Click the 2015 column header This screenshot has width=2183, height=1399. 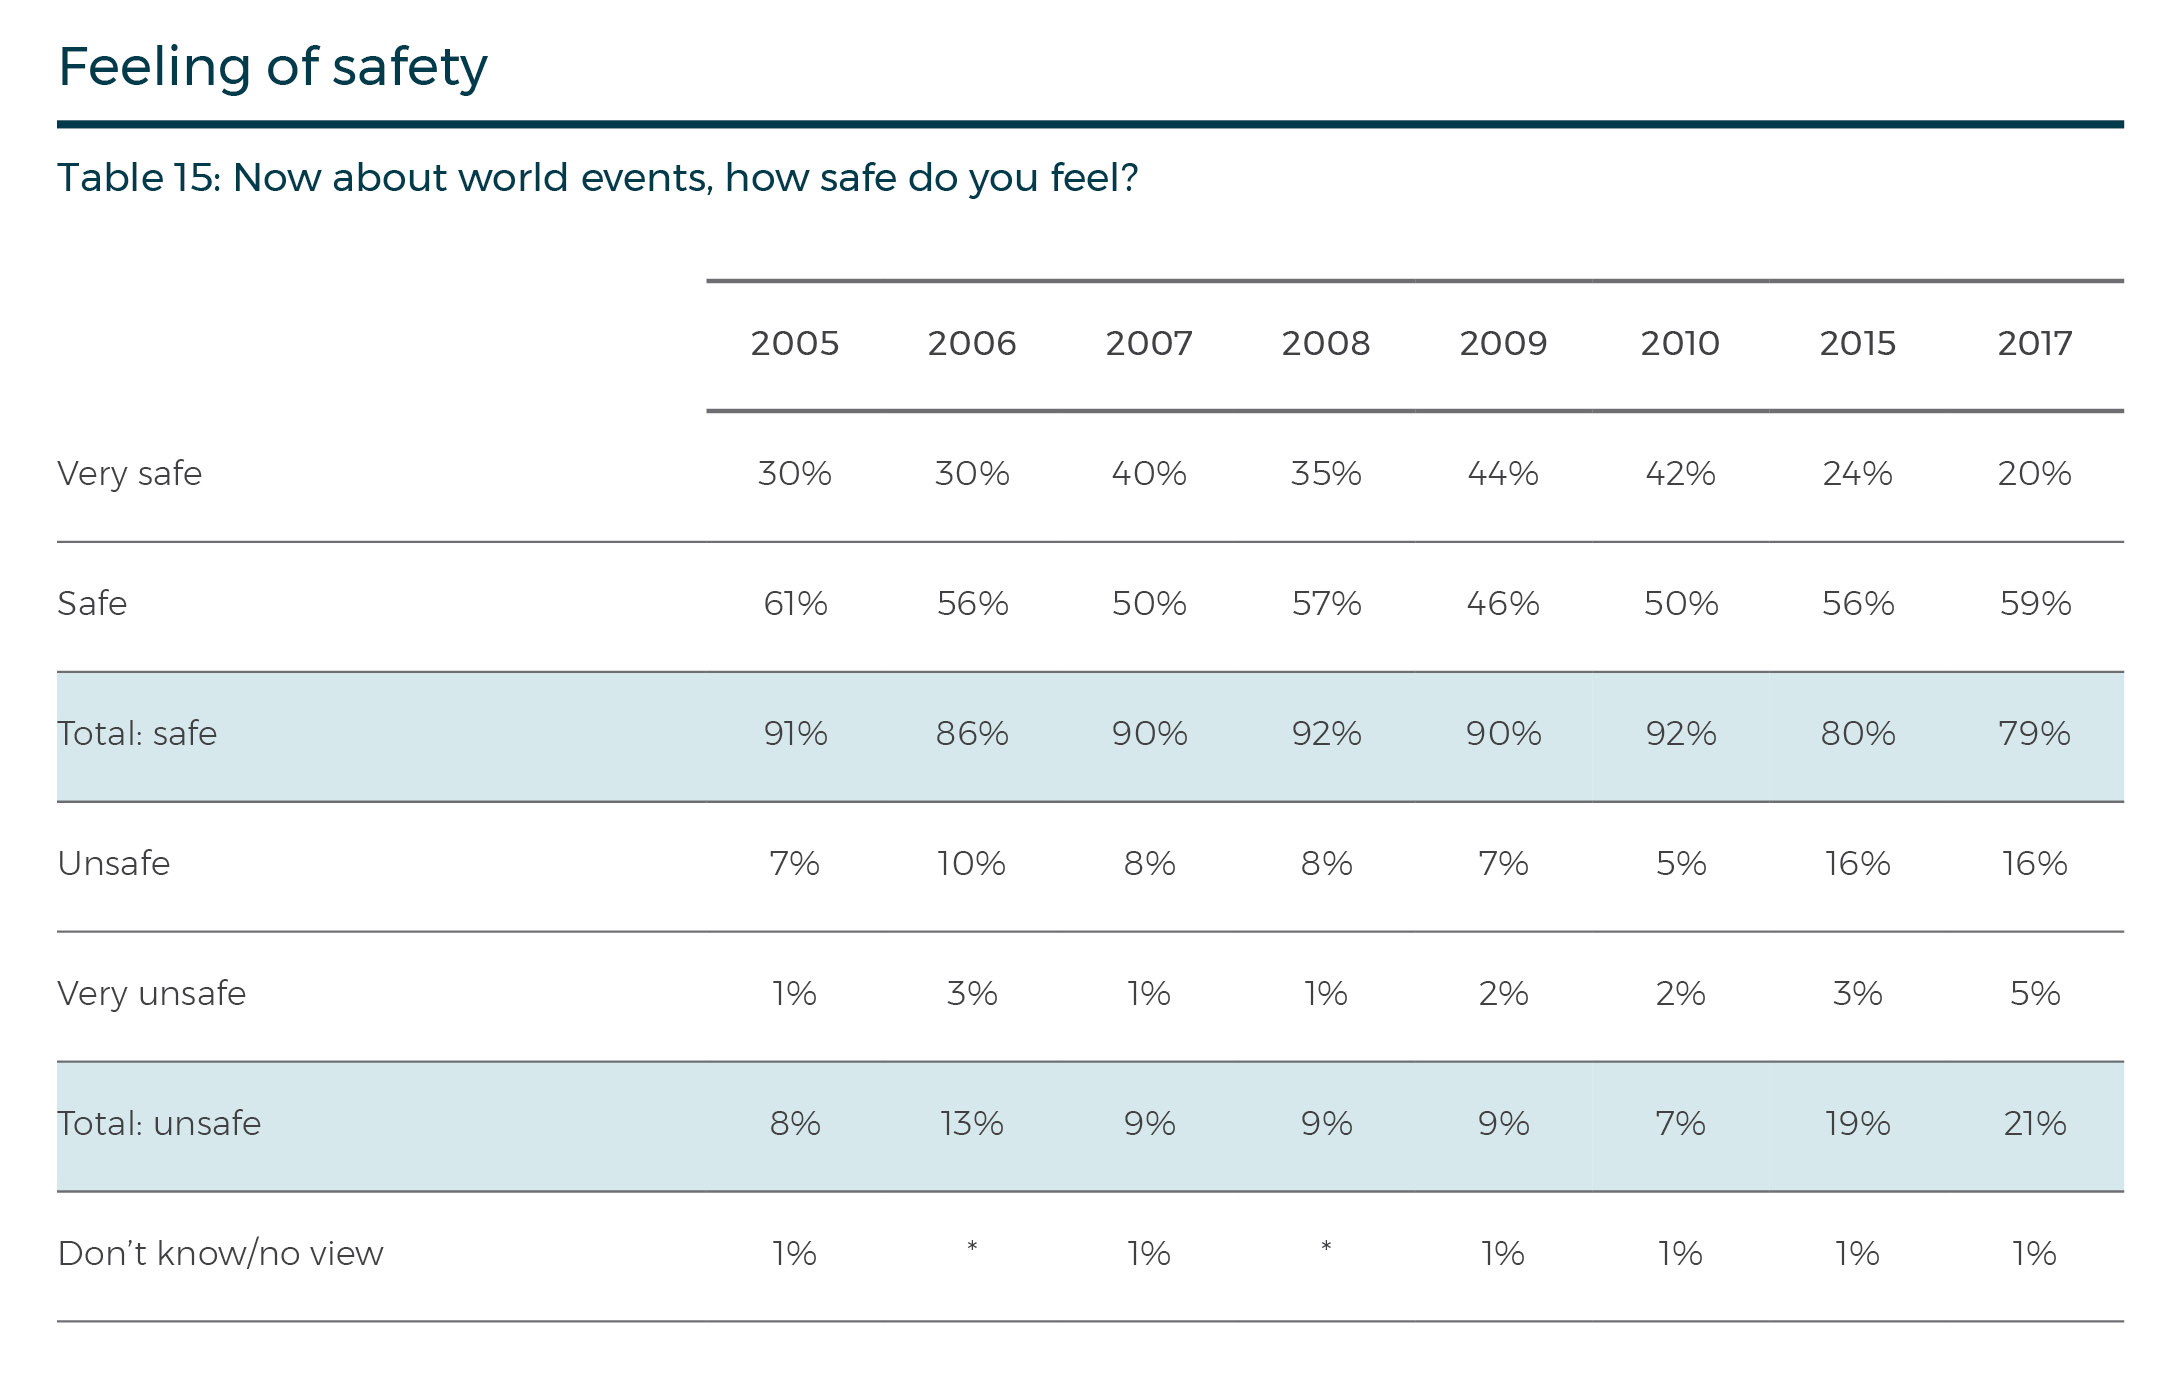coord(1857,344)
